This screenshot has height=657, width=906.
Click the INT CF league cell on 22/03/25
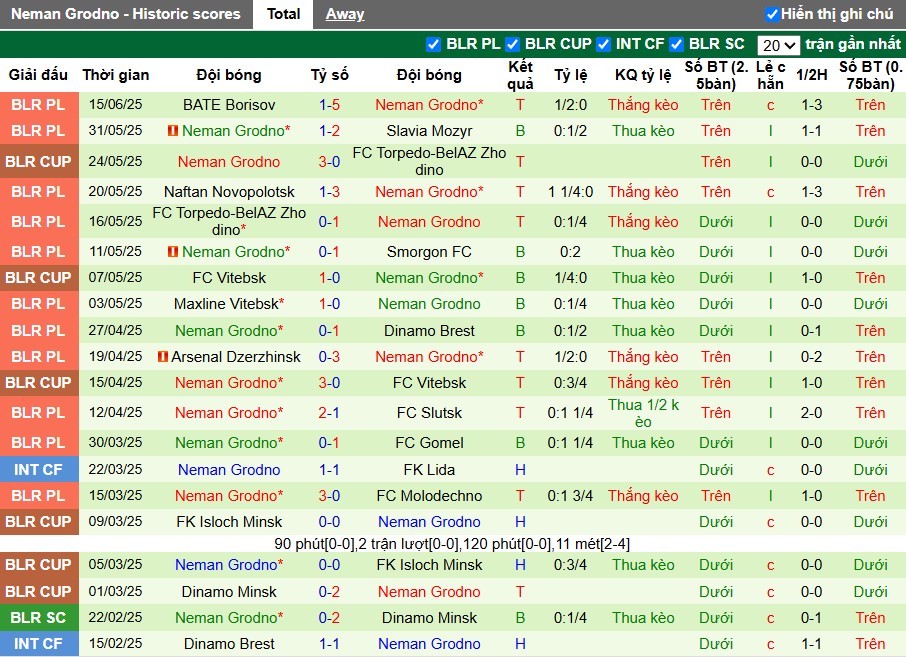click(38, 470)
